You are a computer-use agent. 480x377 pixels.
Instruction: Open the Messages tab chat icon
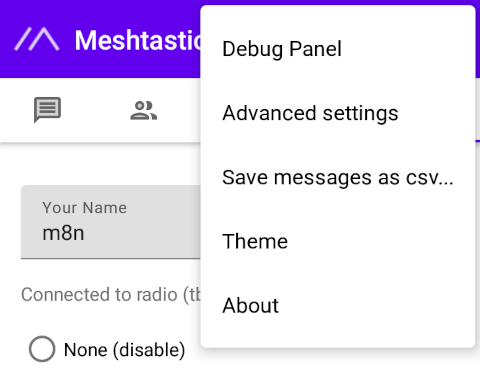click(47, 110)
